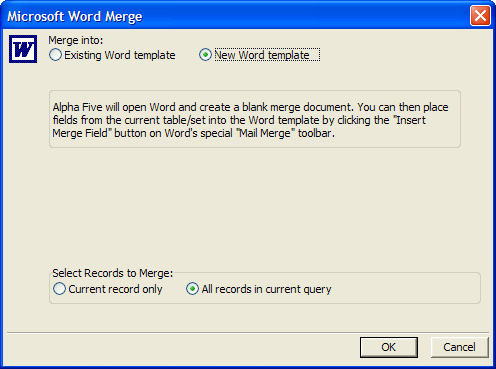Click the Microsoft Word W icon
Image resolution: width=496 pixels, height=369 pixels.
click(x=23, y=49)
